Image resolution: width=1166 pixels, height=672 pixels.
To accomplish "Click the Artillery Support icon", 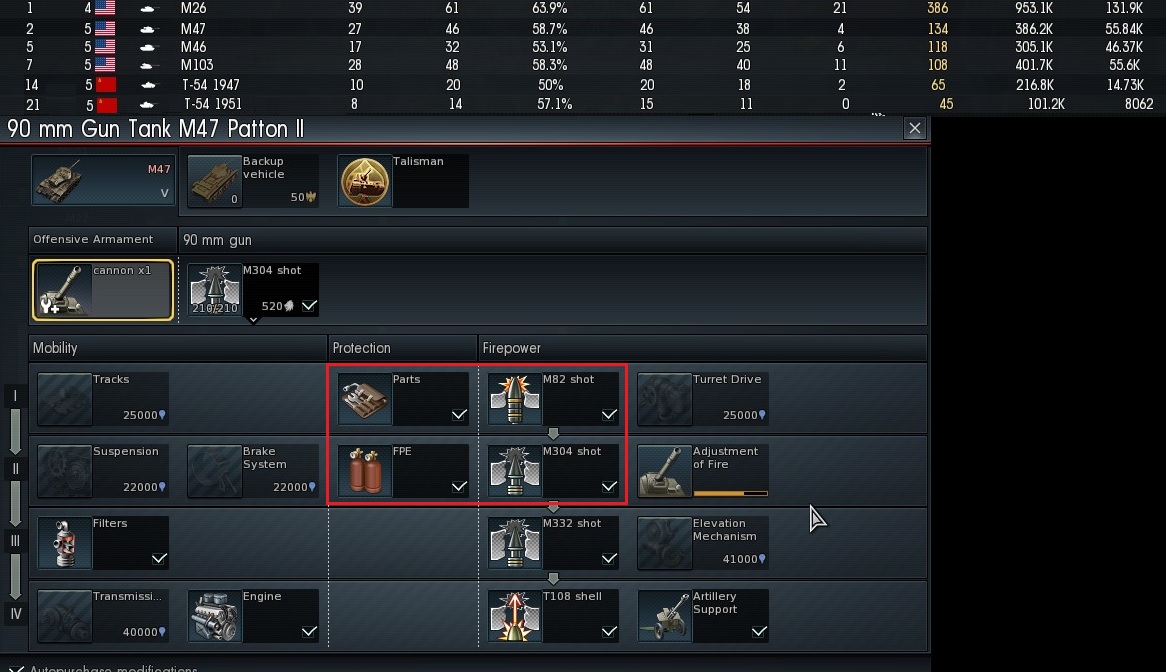I will pos(665,616).
